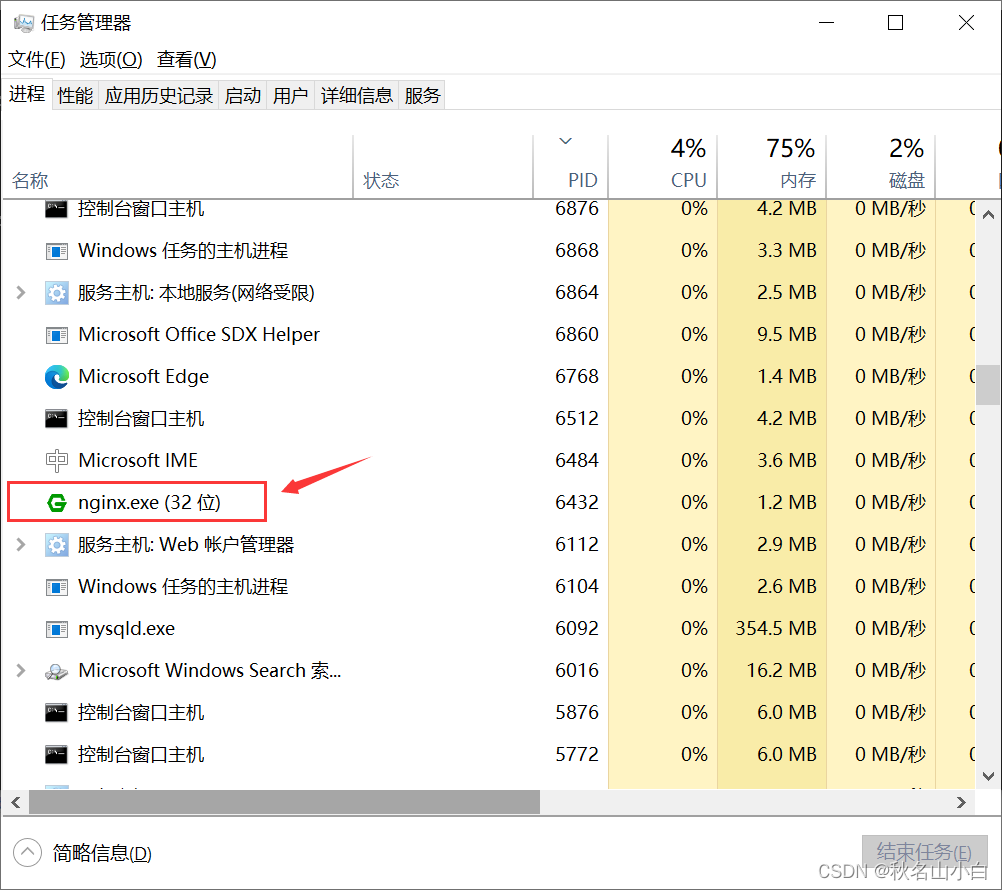Switch to the 详细信息 tab
Screen dimensions: 1002x890
click(357, 95)
